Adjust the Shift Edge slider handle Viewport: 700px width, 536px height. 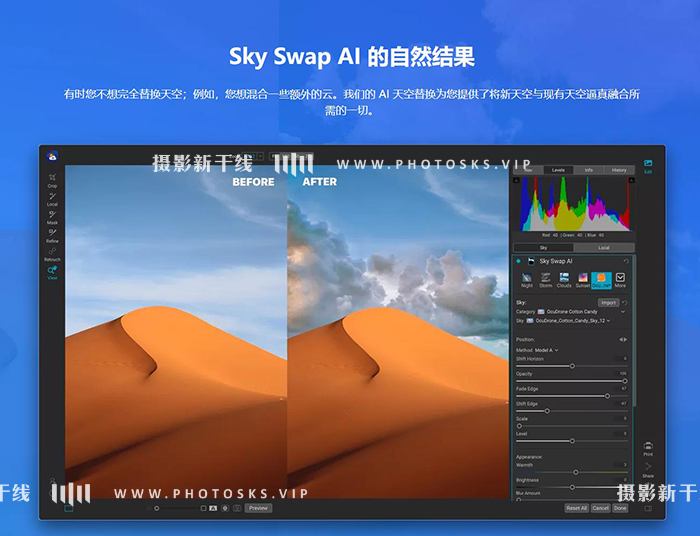[x=547, y=411]
